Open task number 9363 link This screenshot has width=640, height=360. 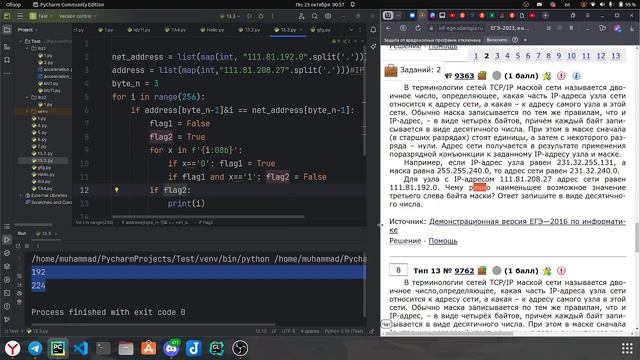(464, 76)
